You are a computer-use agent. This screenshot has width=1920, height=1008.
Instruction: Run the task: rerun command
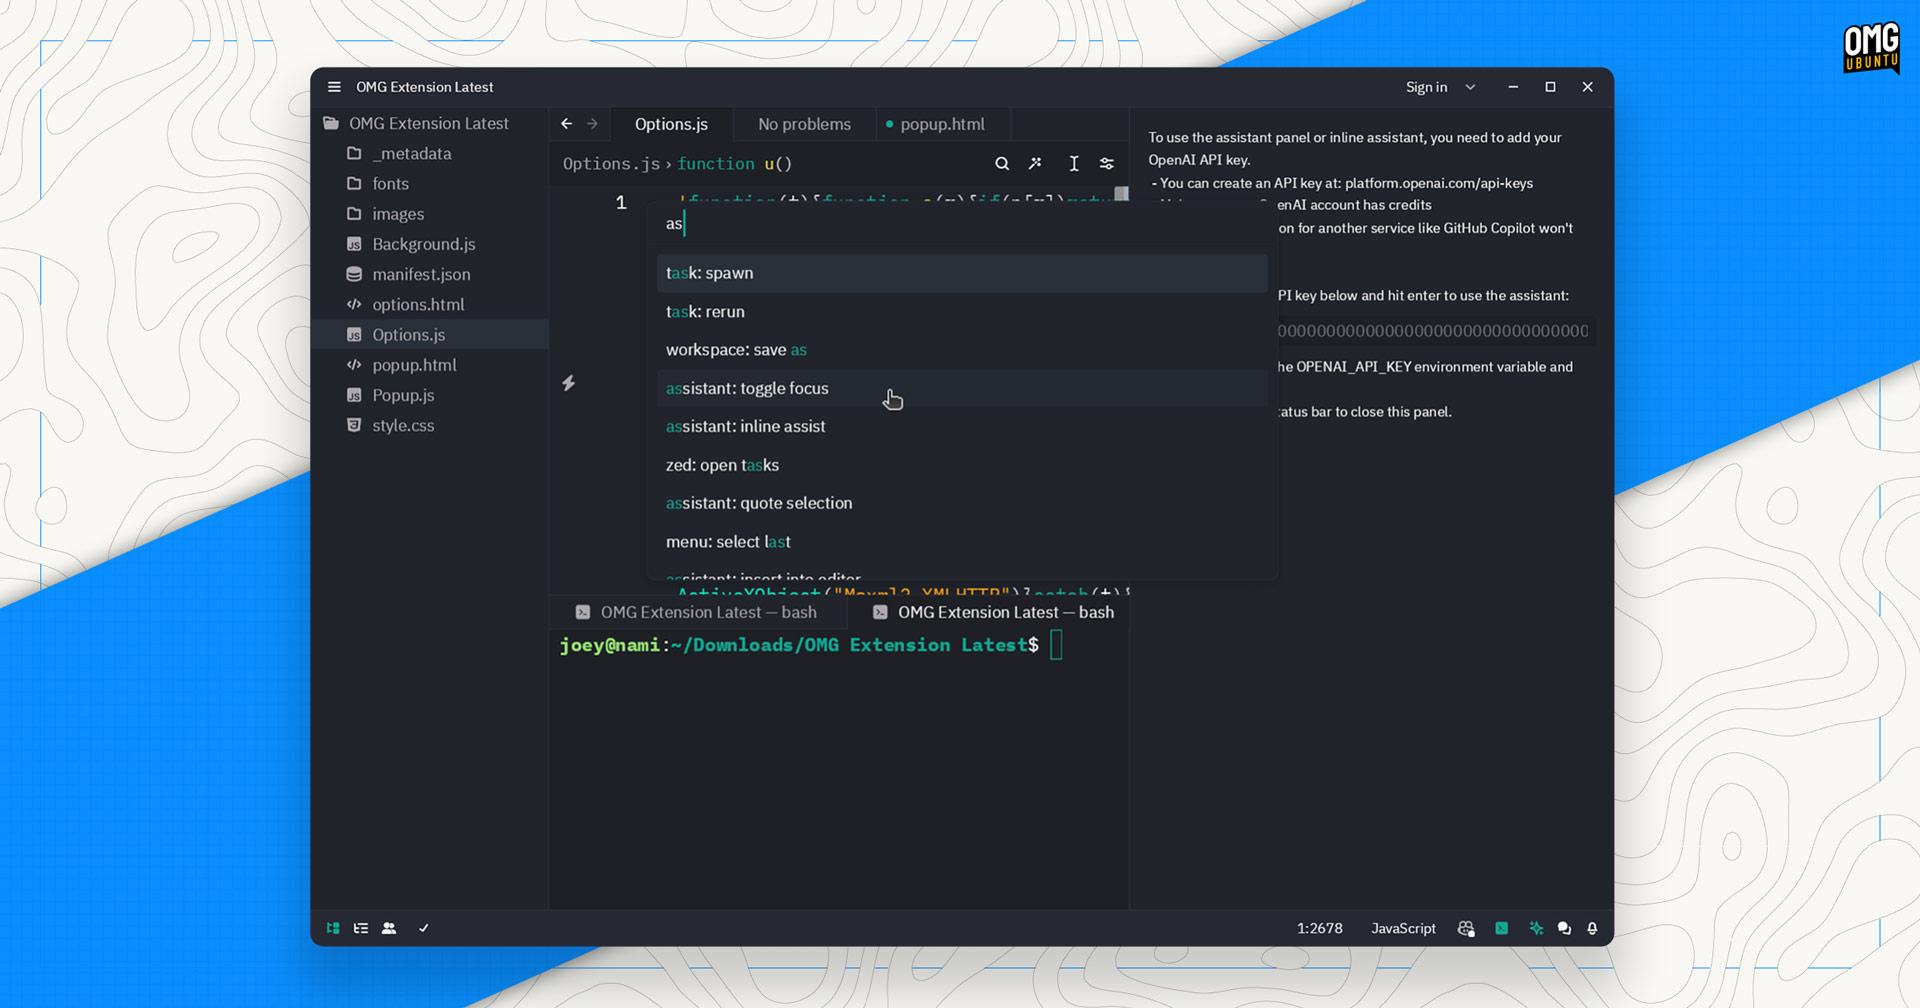pyautogui.click(x=962, y=311)
